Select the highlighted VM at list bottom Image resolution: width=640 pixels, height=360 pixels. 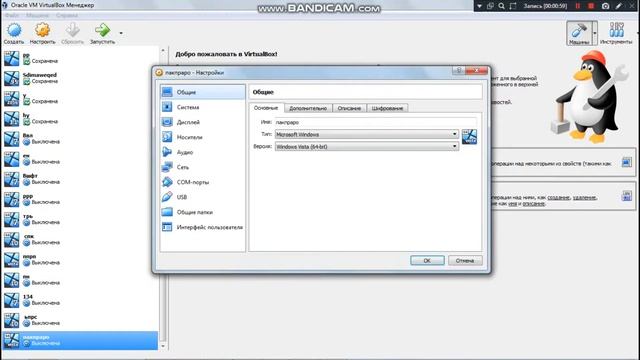point(80,340)
